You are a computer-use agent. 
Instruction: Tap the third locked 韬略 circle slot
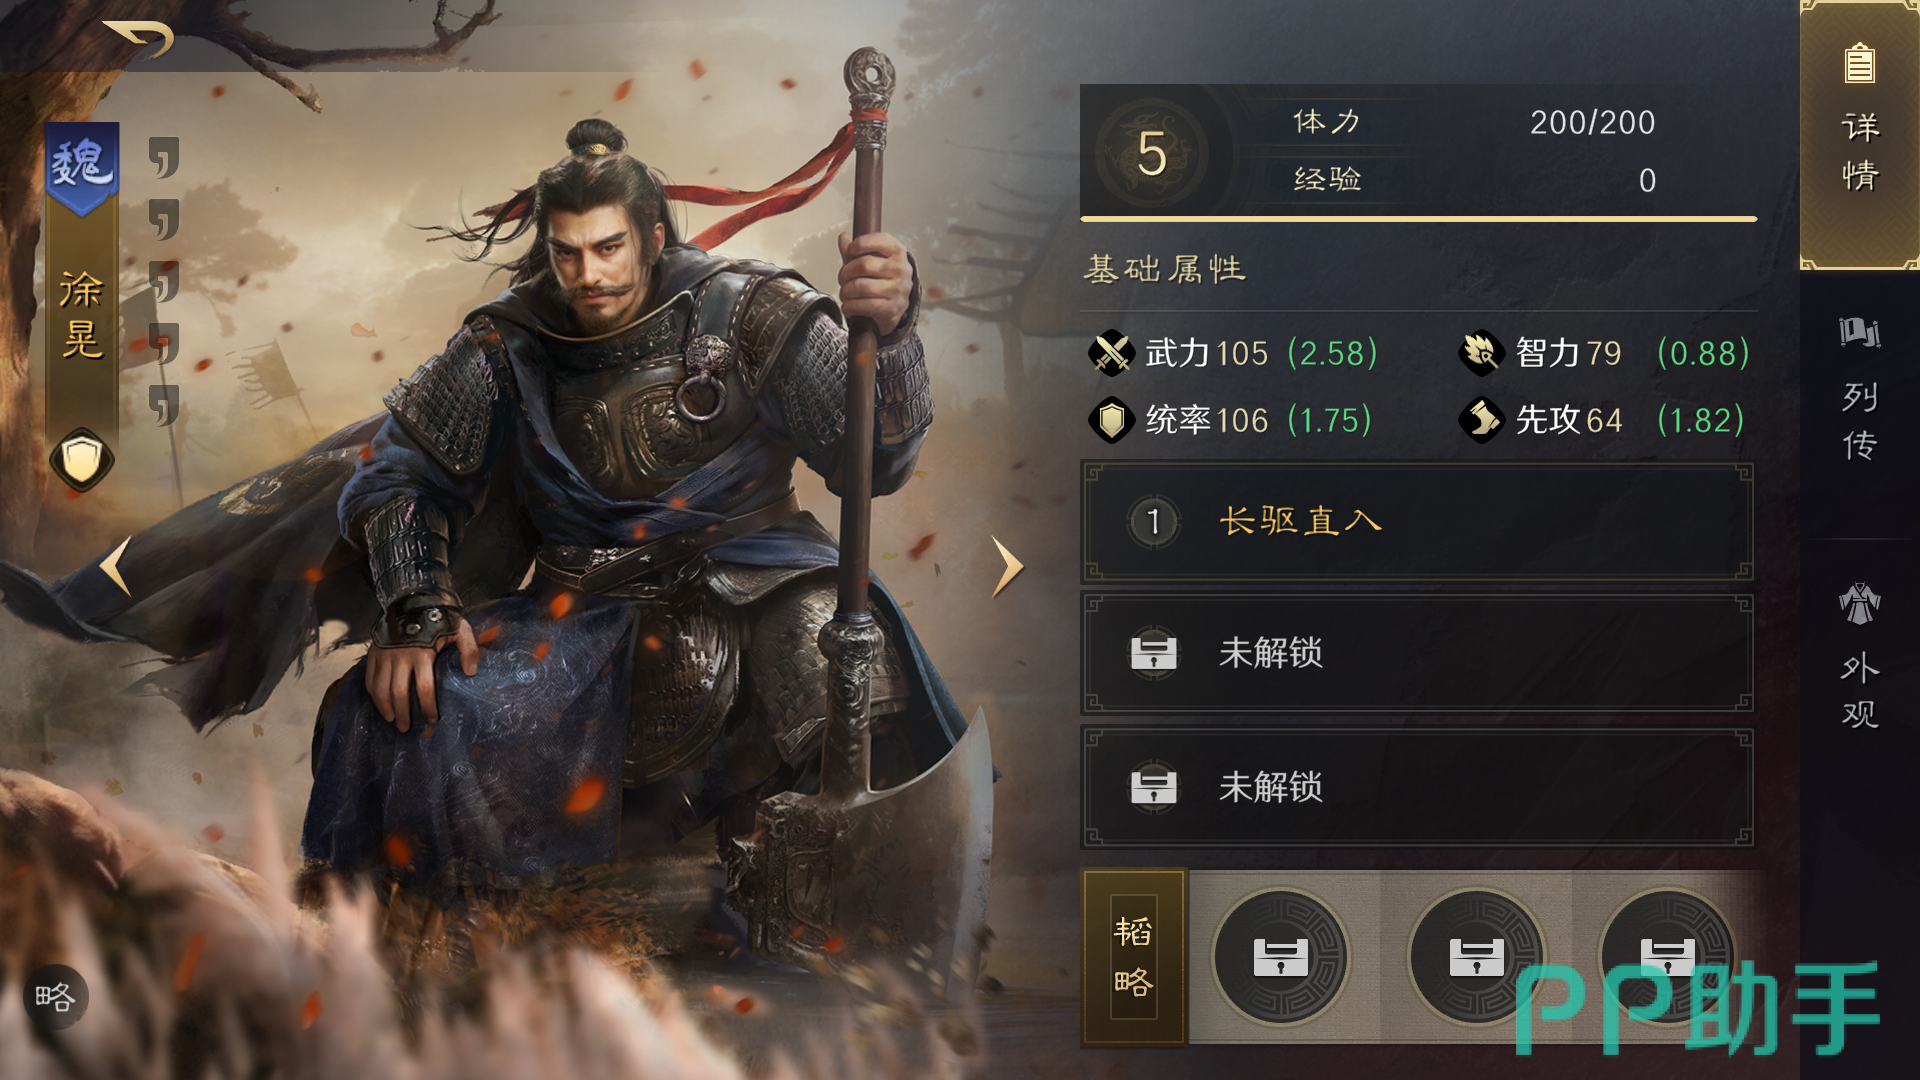point(1668,957)
